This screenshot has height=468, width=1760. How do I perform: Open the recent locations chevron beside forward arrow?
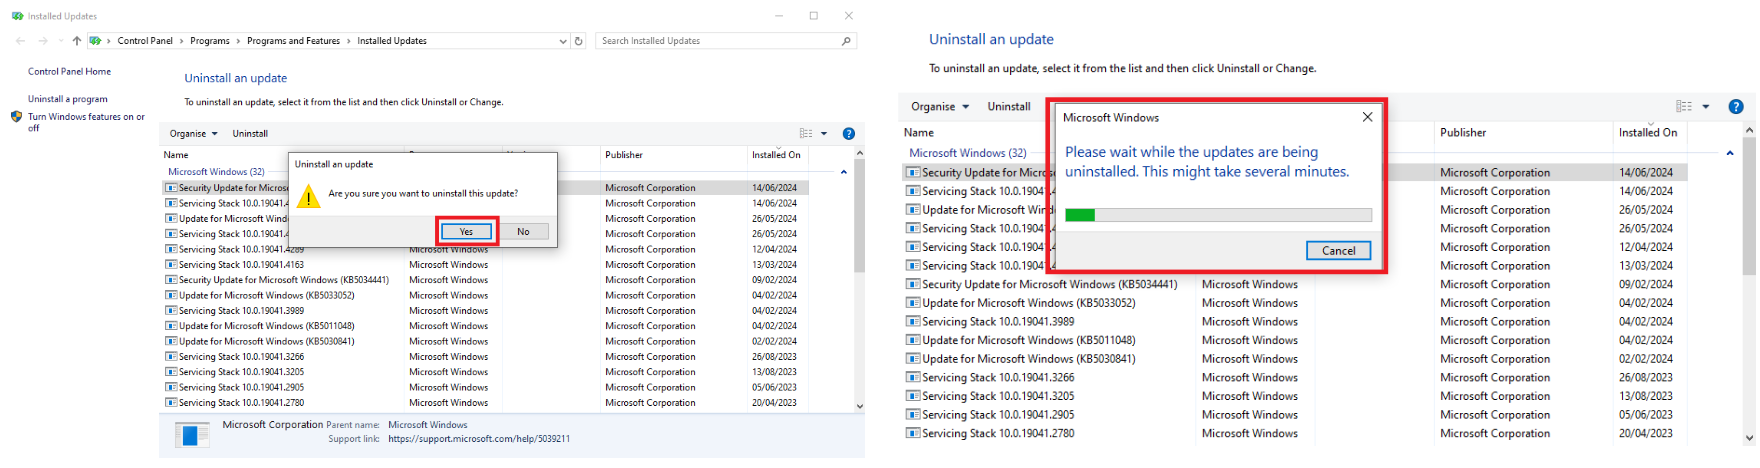pyautogui.click(x=60, y=41)
